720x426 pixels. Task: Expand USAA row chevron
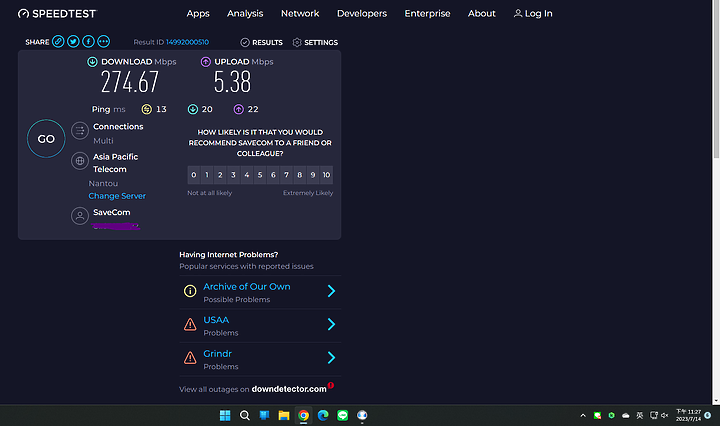[x=331, y=325]
